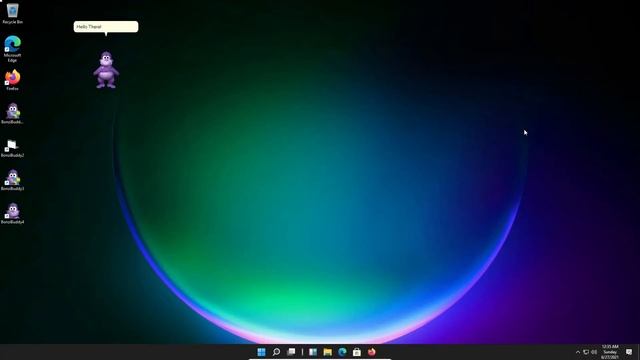Select the BonziBuddy3 desktop shortcut
Viewport: 640px width, 360px height.
pyautogui.click(x=13, y=180)
